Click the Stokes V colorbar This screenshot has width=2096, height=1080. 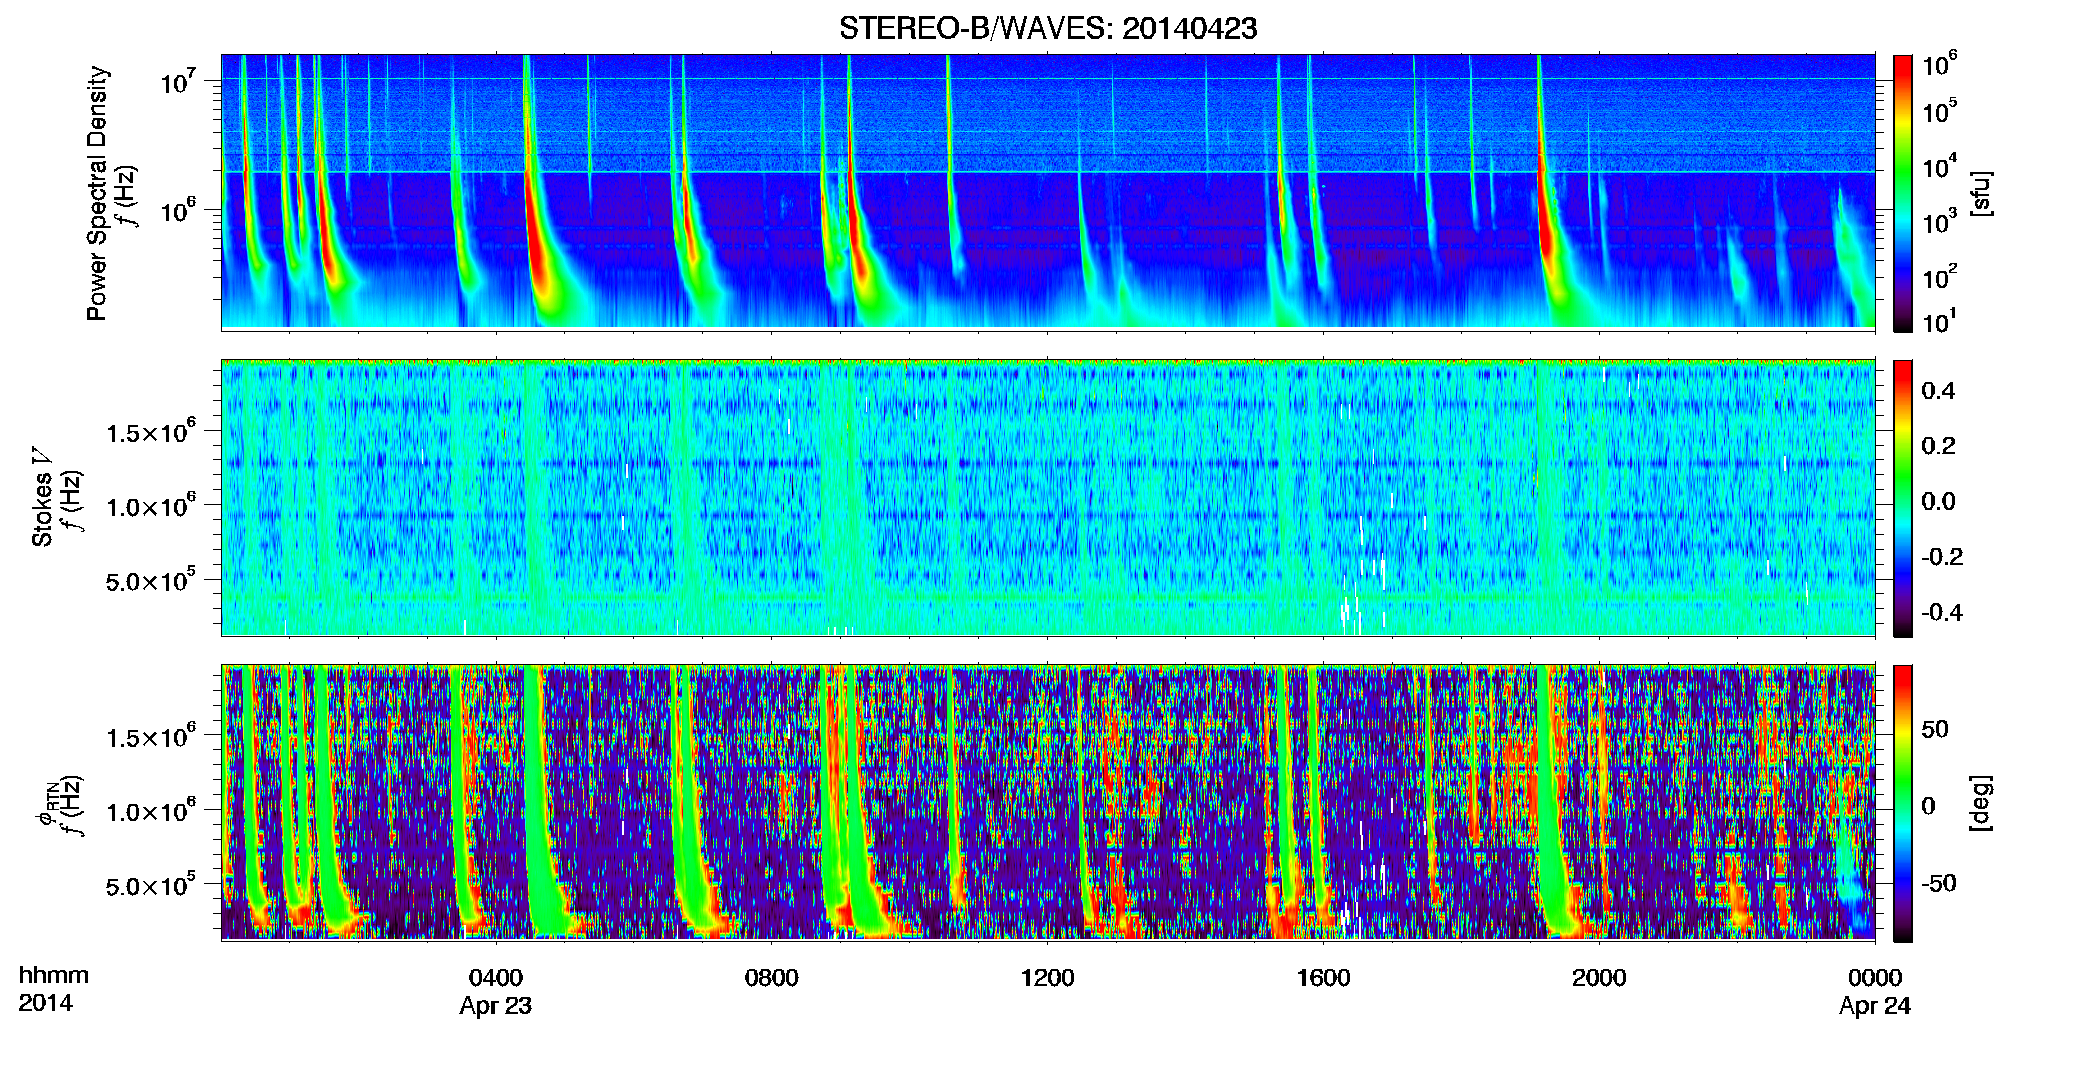pos(1903,498)
